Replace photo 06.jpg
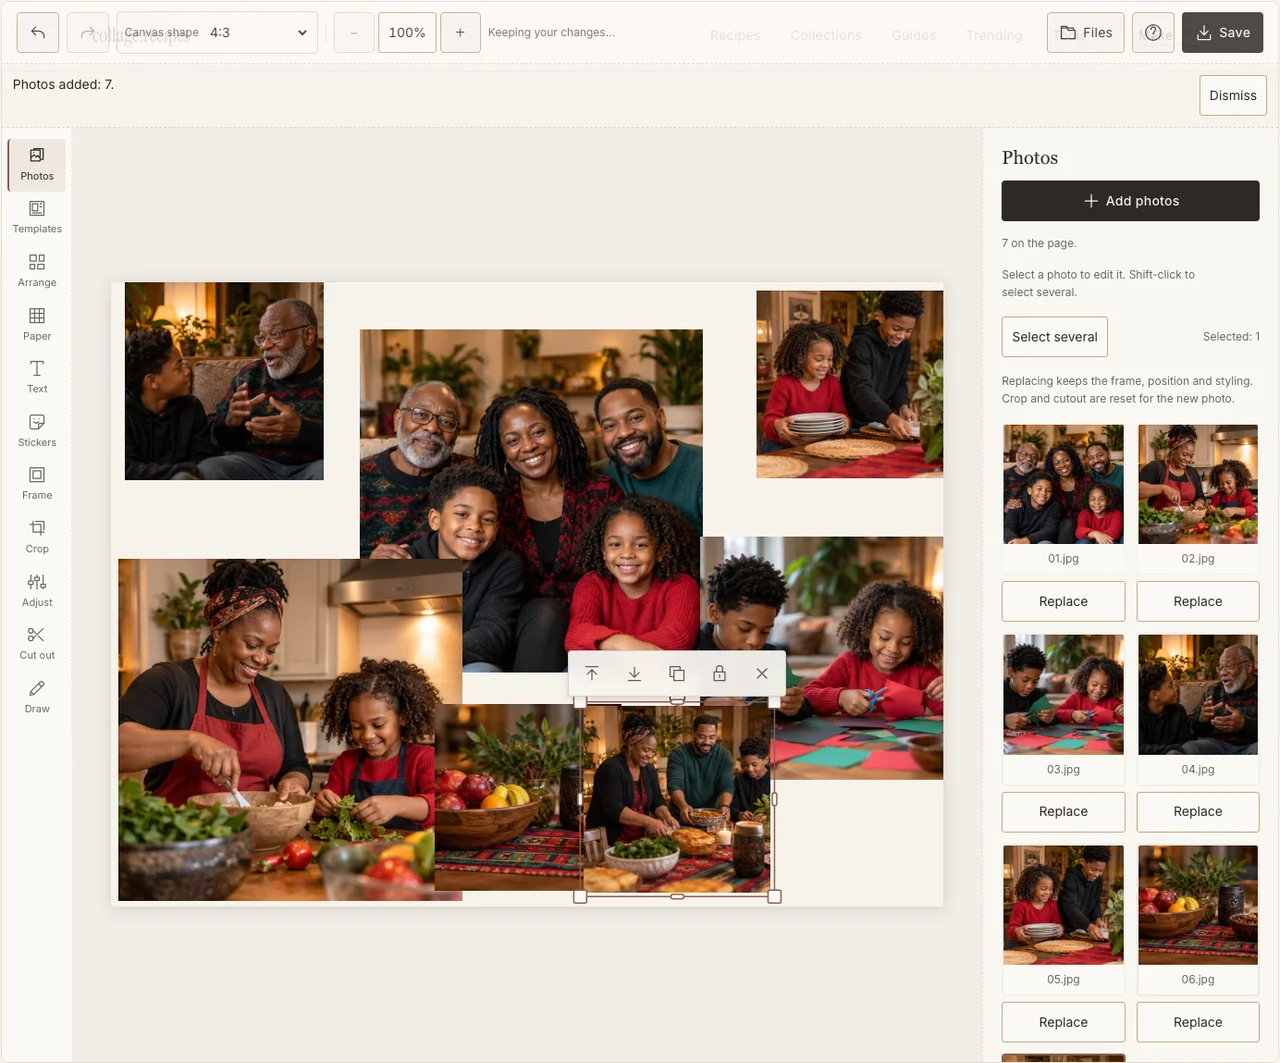 click(1198, 1022)
